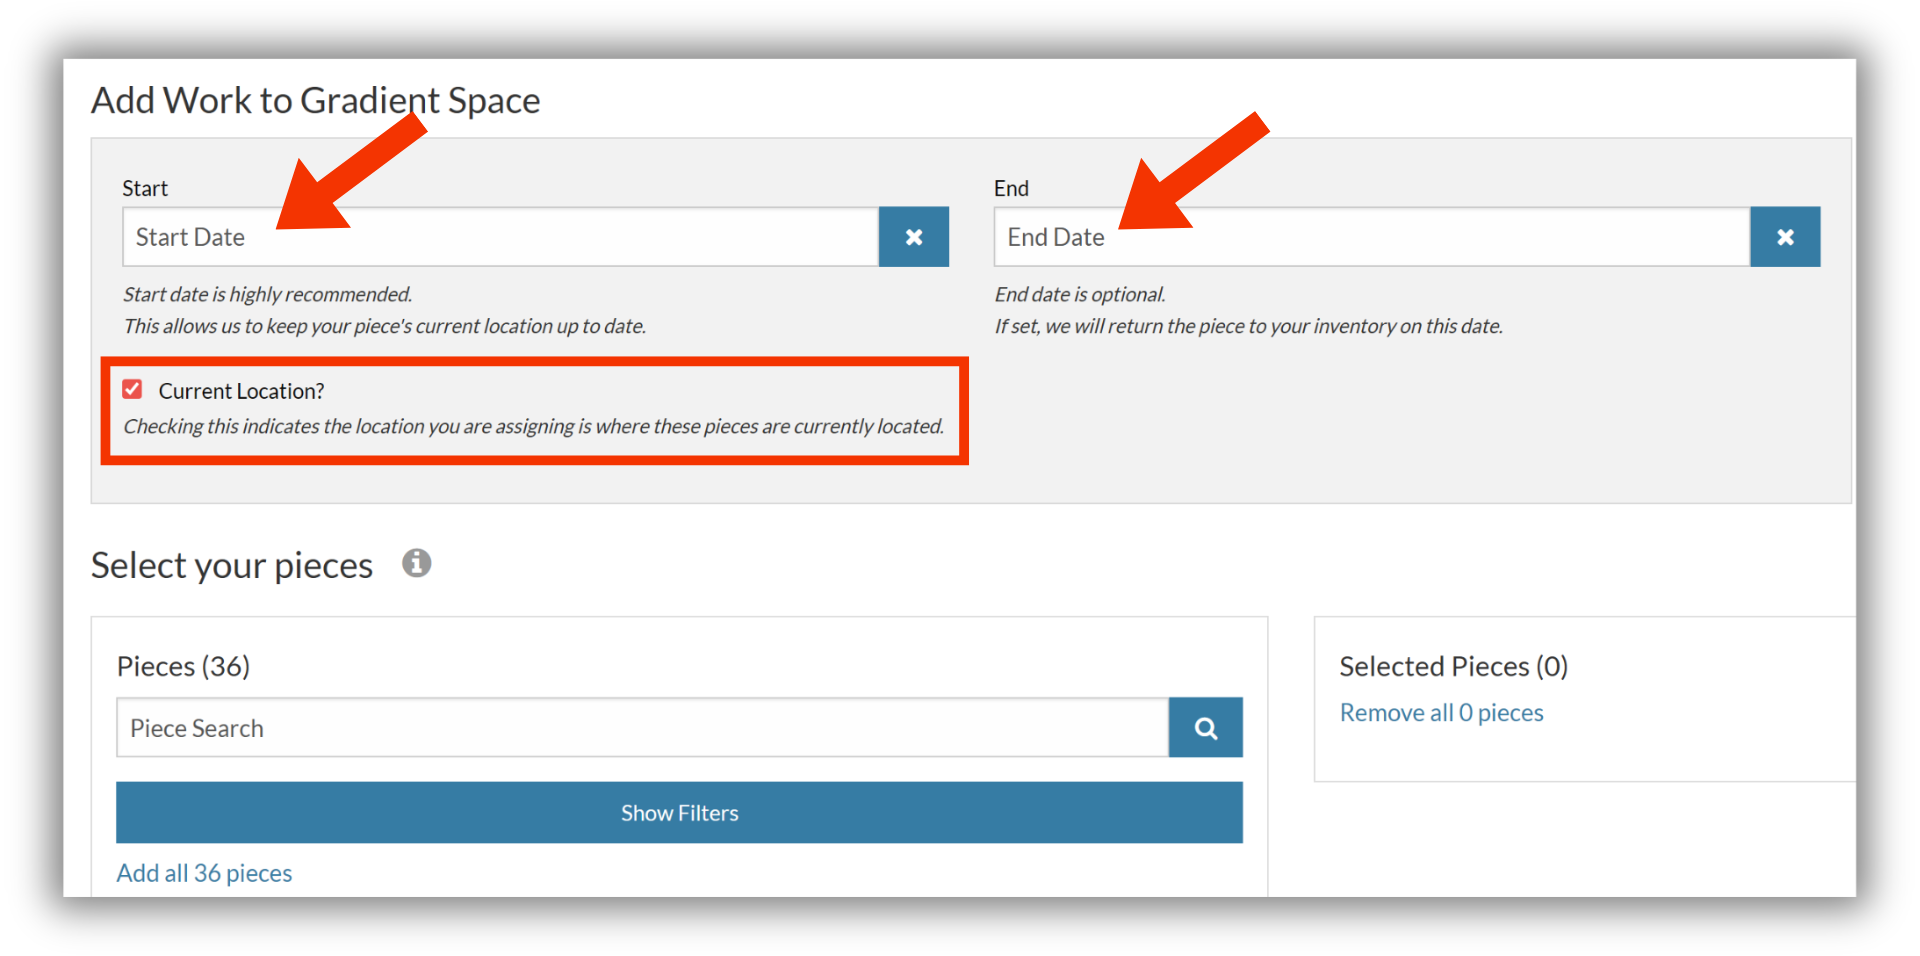Image resolution: width=1920 pixels, height=956 pixels.
Task: Click the "Current Location?" checkbox label
Action: coord(241,391)
